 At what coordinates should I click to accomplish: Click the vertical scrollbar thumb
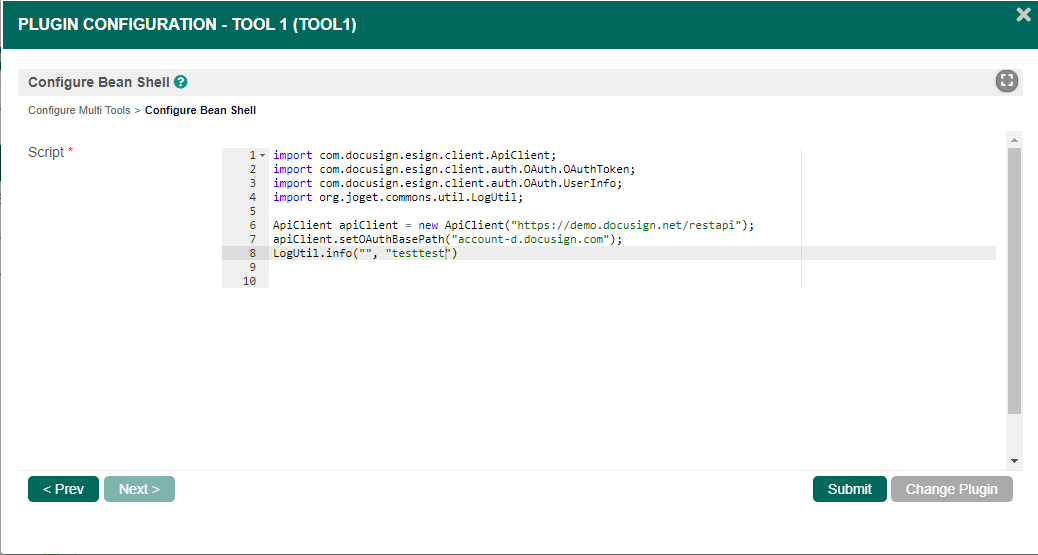click(1014, 280)
